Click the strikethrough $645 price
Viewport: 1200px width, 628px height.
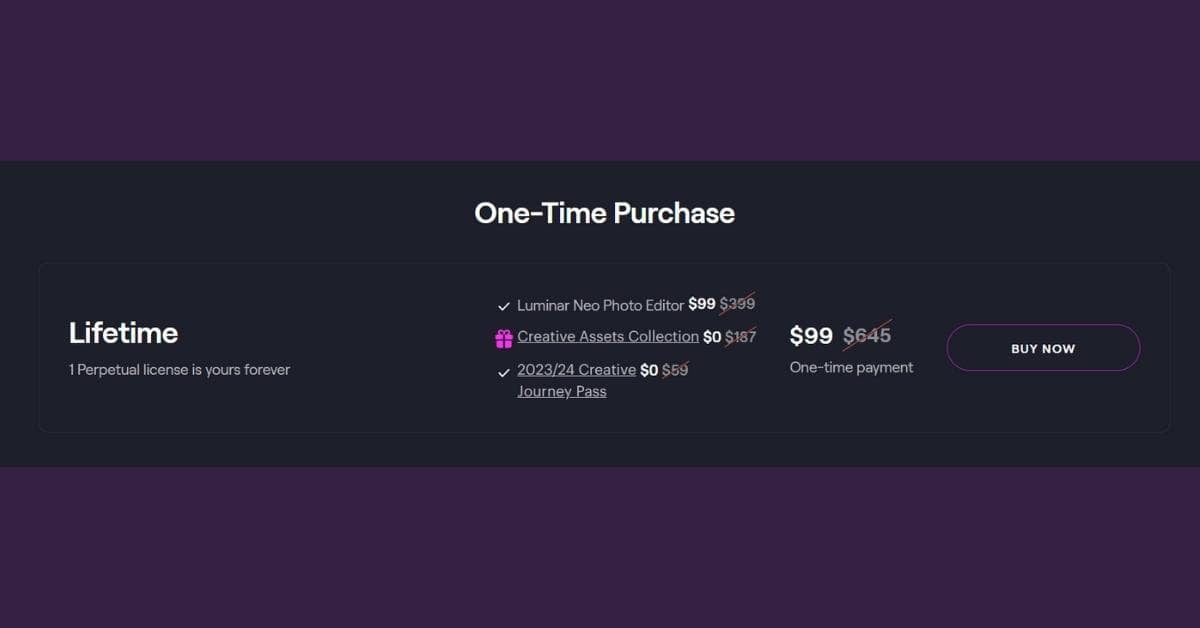tap(866, 335)
